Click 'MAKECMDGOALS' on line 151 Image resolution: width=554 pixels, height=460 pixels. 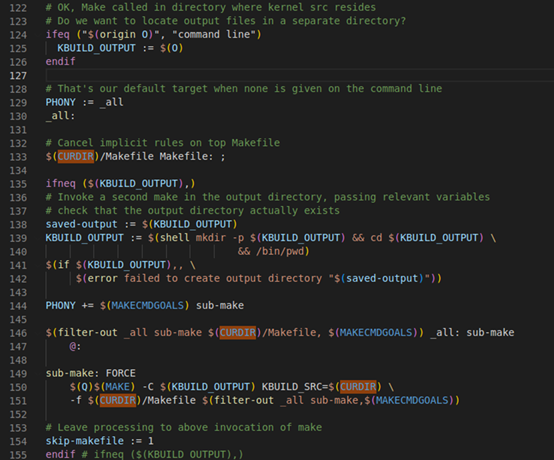tap(412, 400)
